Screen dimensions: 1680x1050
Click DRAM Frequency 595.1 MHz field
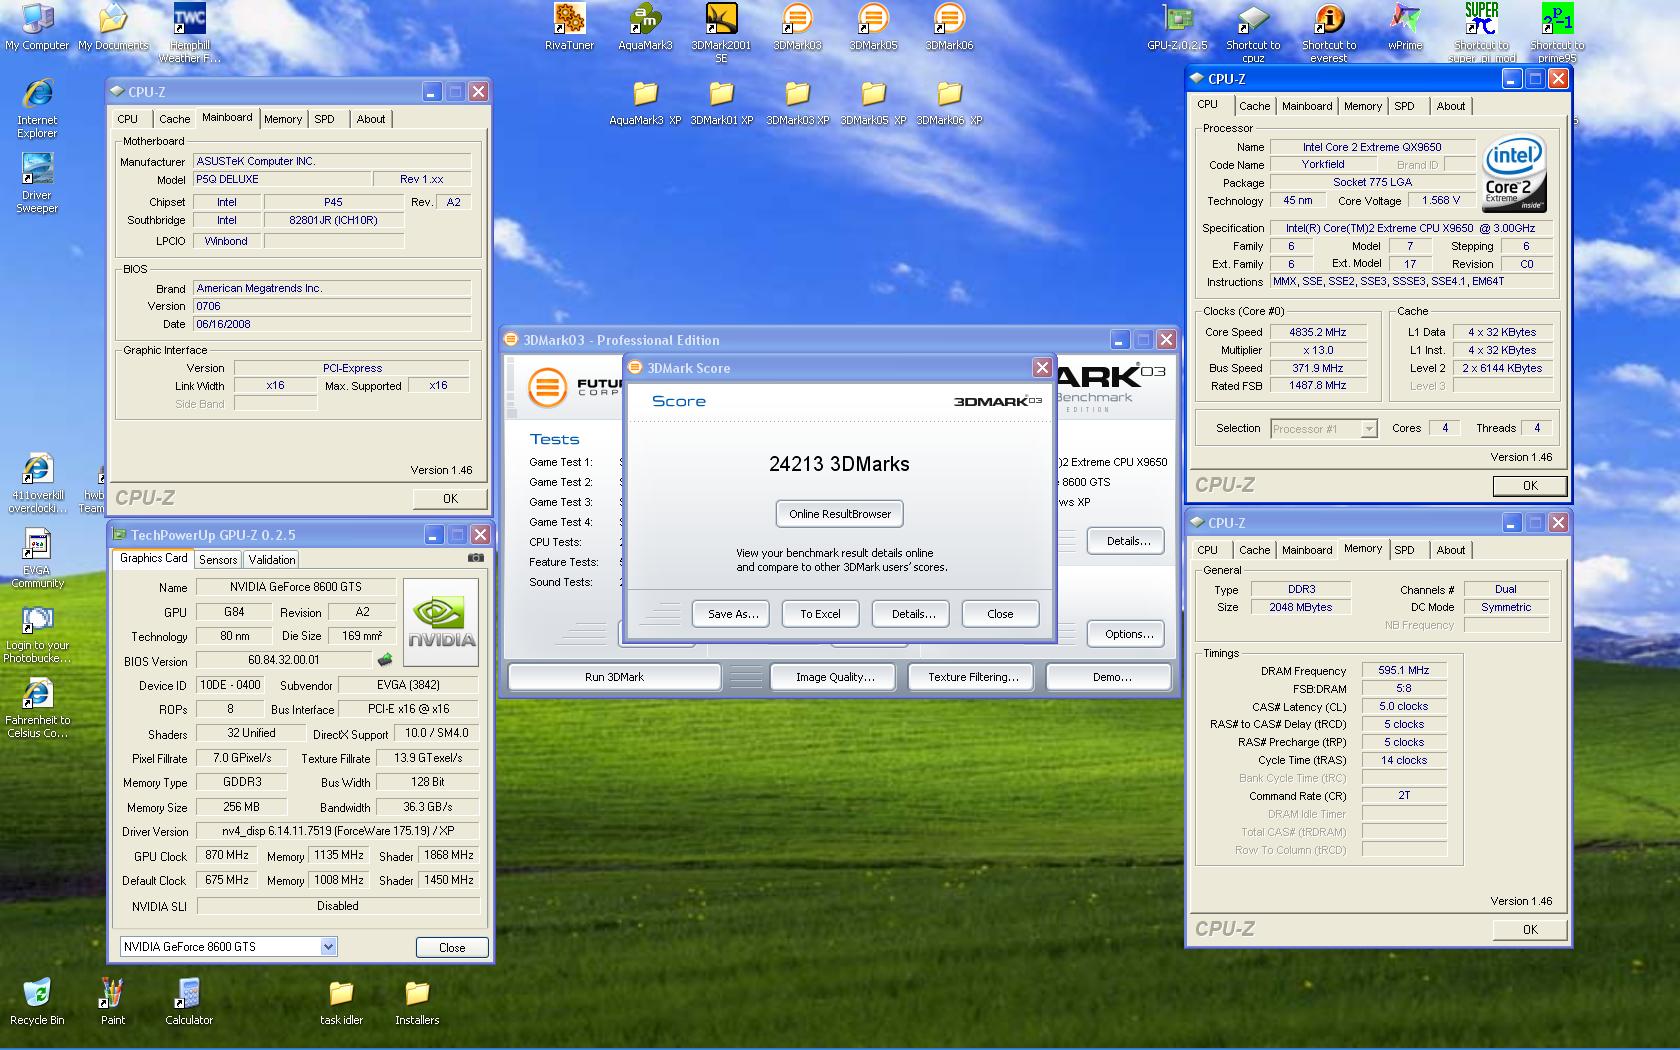tap(1403, 671)
